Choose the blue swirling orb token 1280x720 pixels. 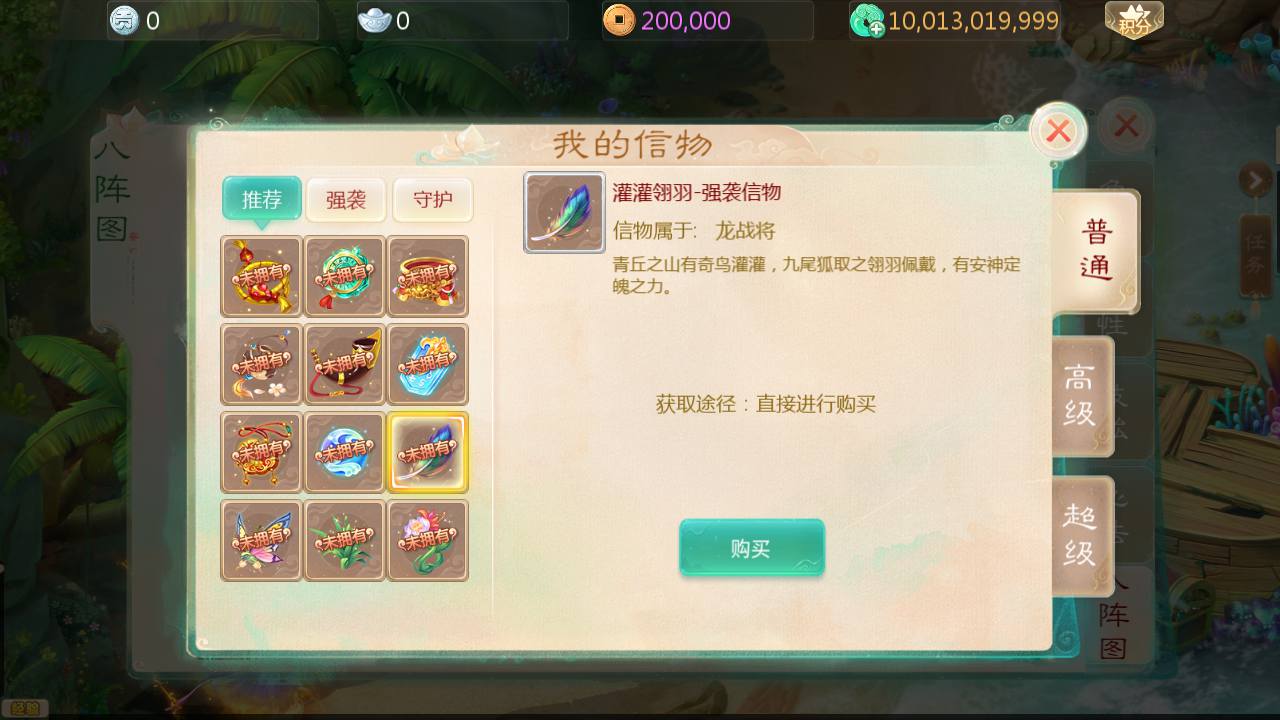[344, 452]
